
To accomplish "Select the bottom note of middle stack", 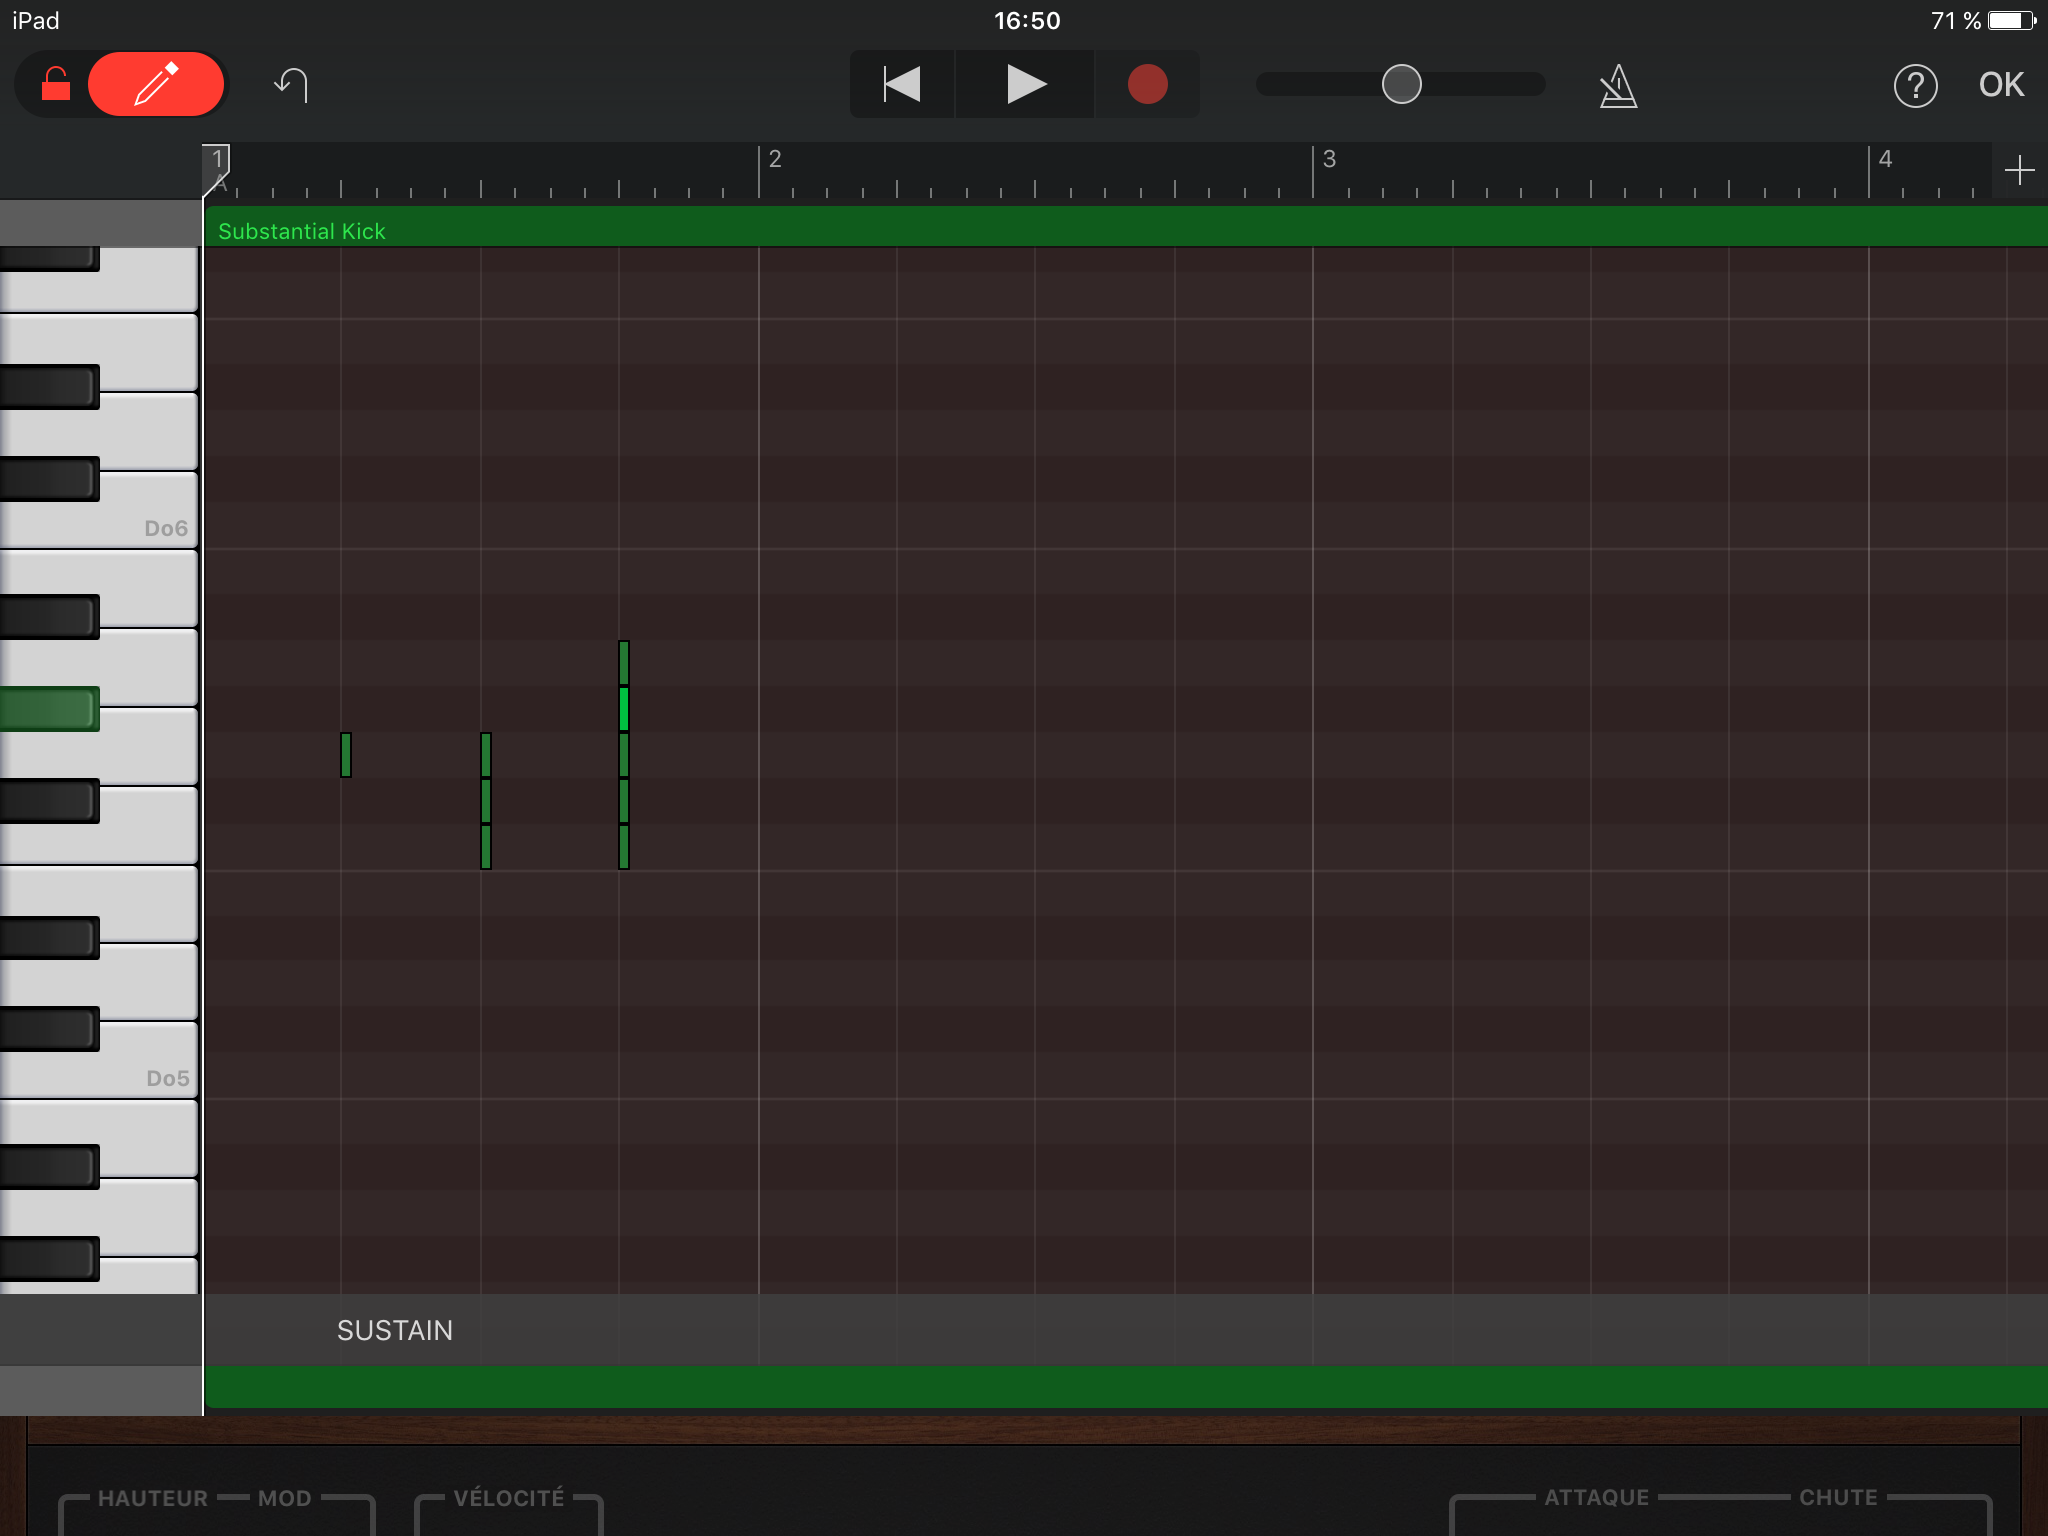I will coord(486,846).
